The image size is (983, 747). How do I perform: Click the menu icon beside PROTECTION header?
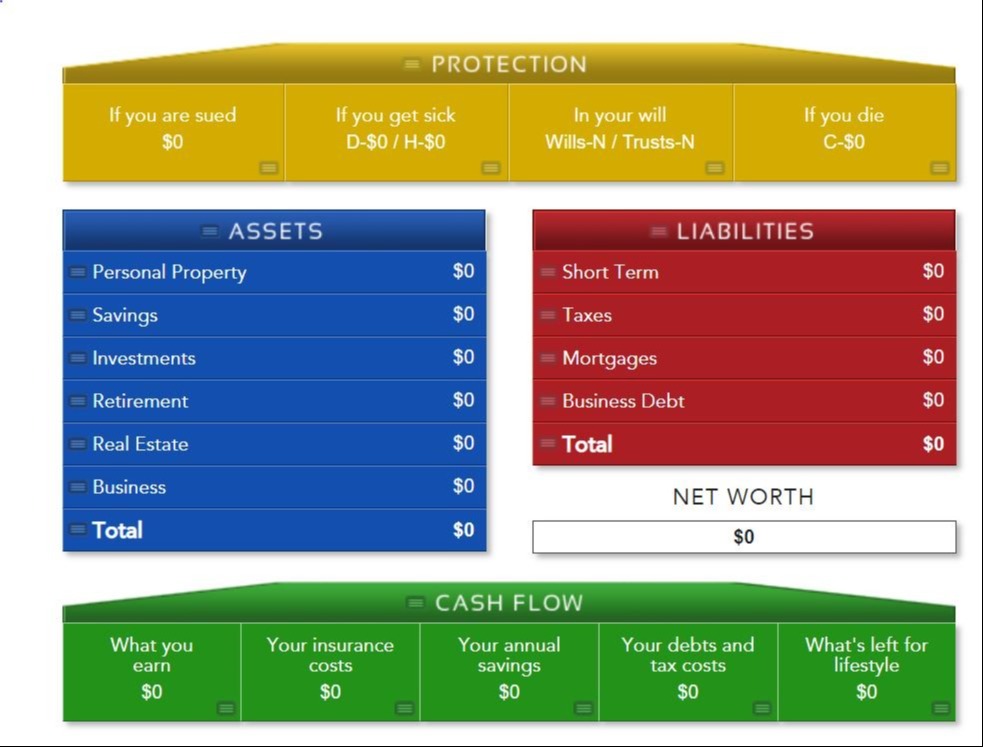[411, 65]
